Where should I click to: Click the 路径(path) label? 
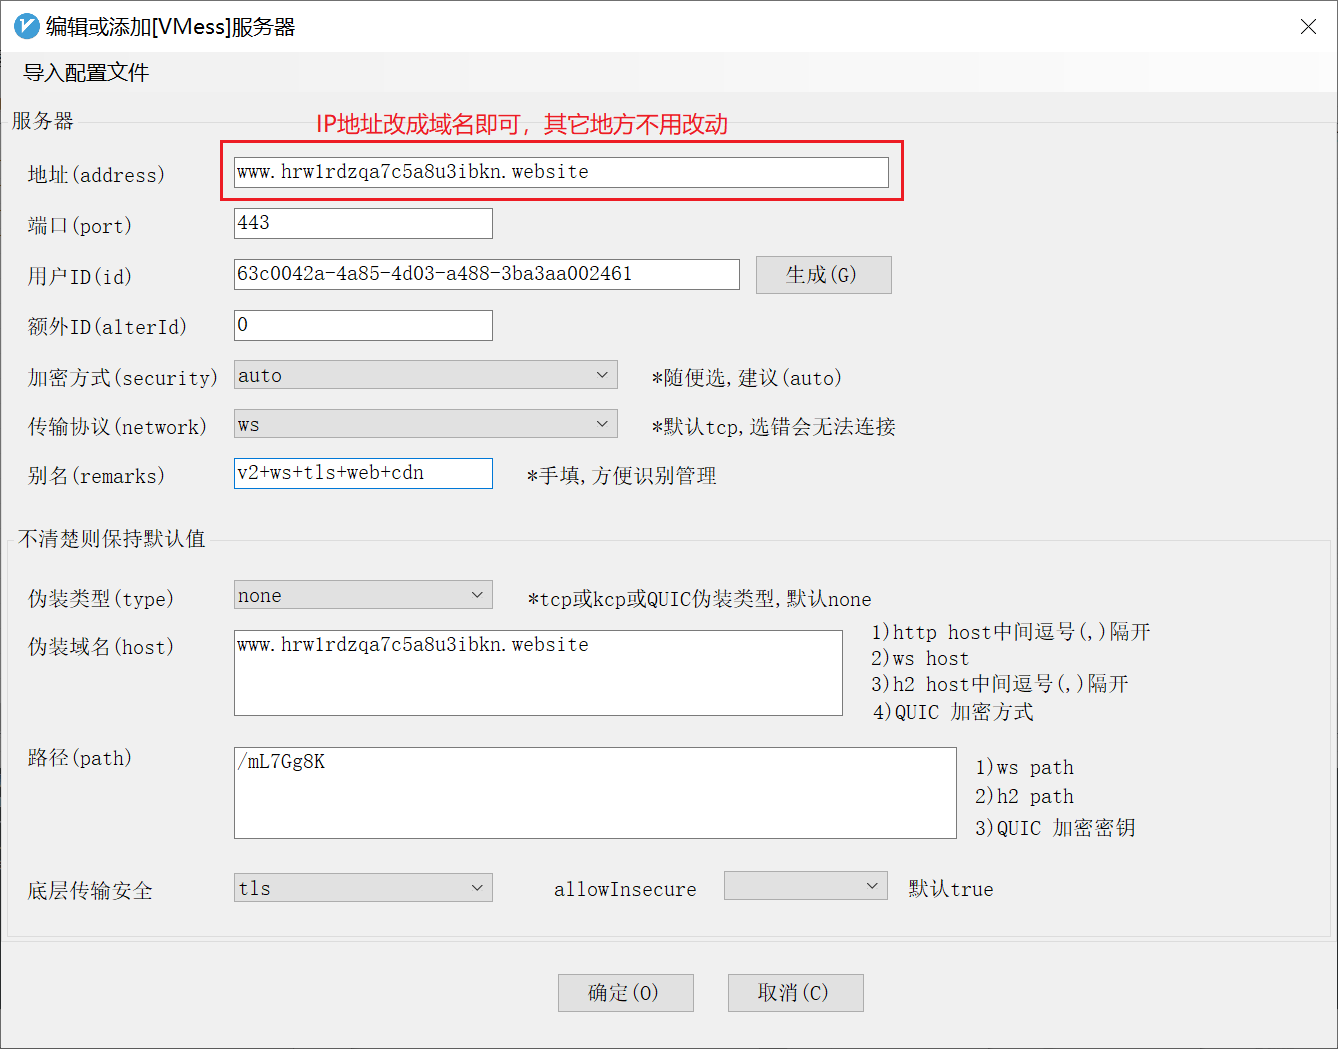click(x=79, y=758)
